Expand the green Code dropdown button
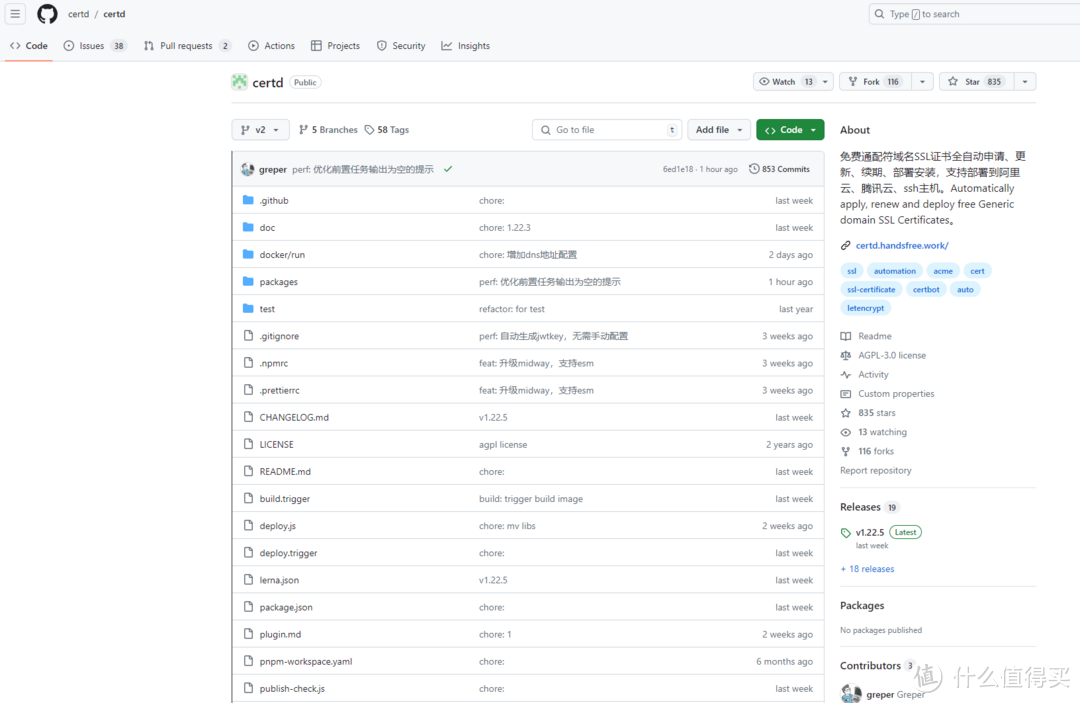The height and width of the screenshot is (703, 1080). pyautogui.click(x=790, y=130)
